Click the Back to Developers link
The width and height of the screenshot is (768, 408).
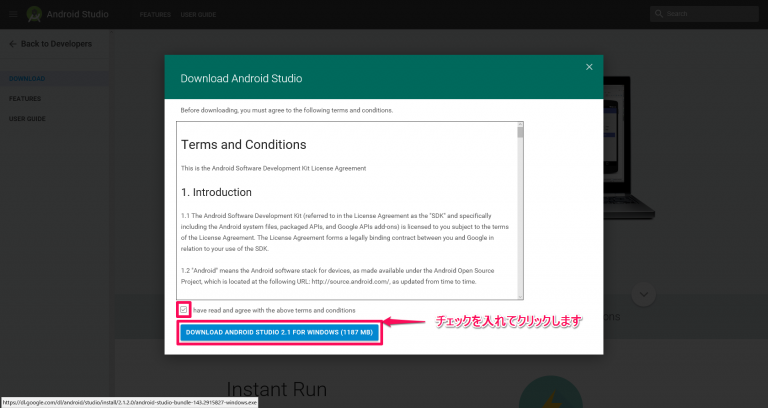click(x=56, y=44)
